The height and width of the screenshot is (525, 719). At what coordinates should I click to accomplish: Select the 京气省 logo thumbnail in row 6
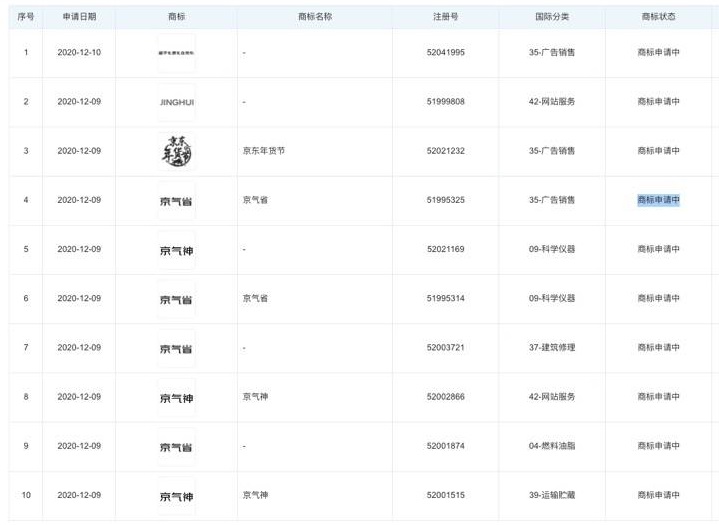[x=176, y=299]
